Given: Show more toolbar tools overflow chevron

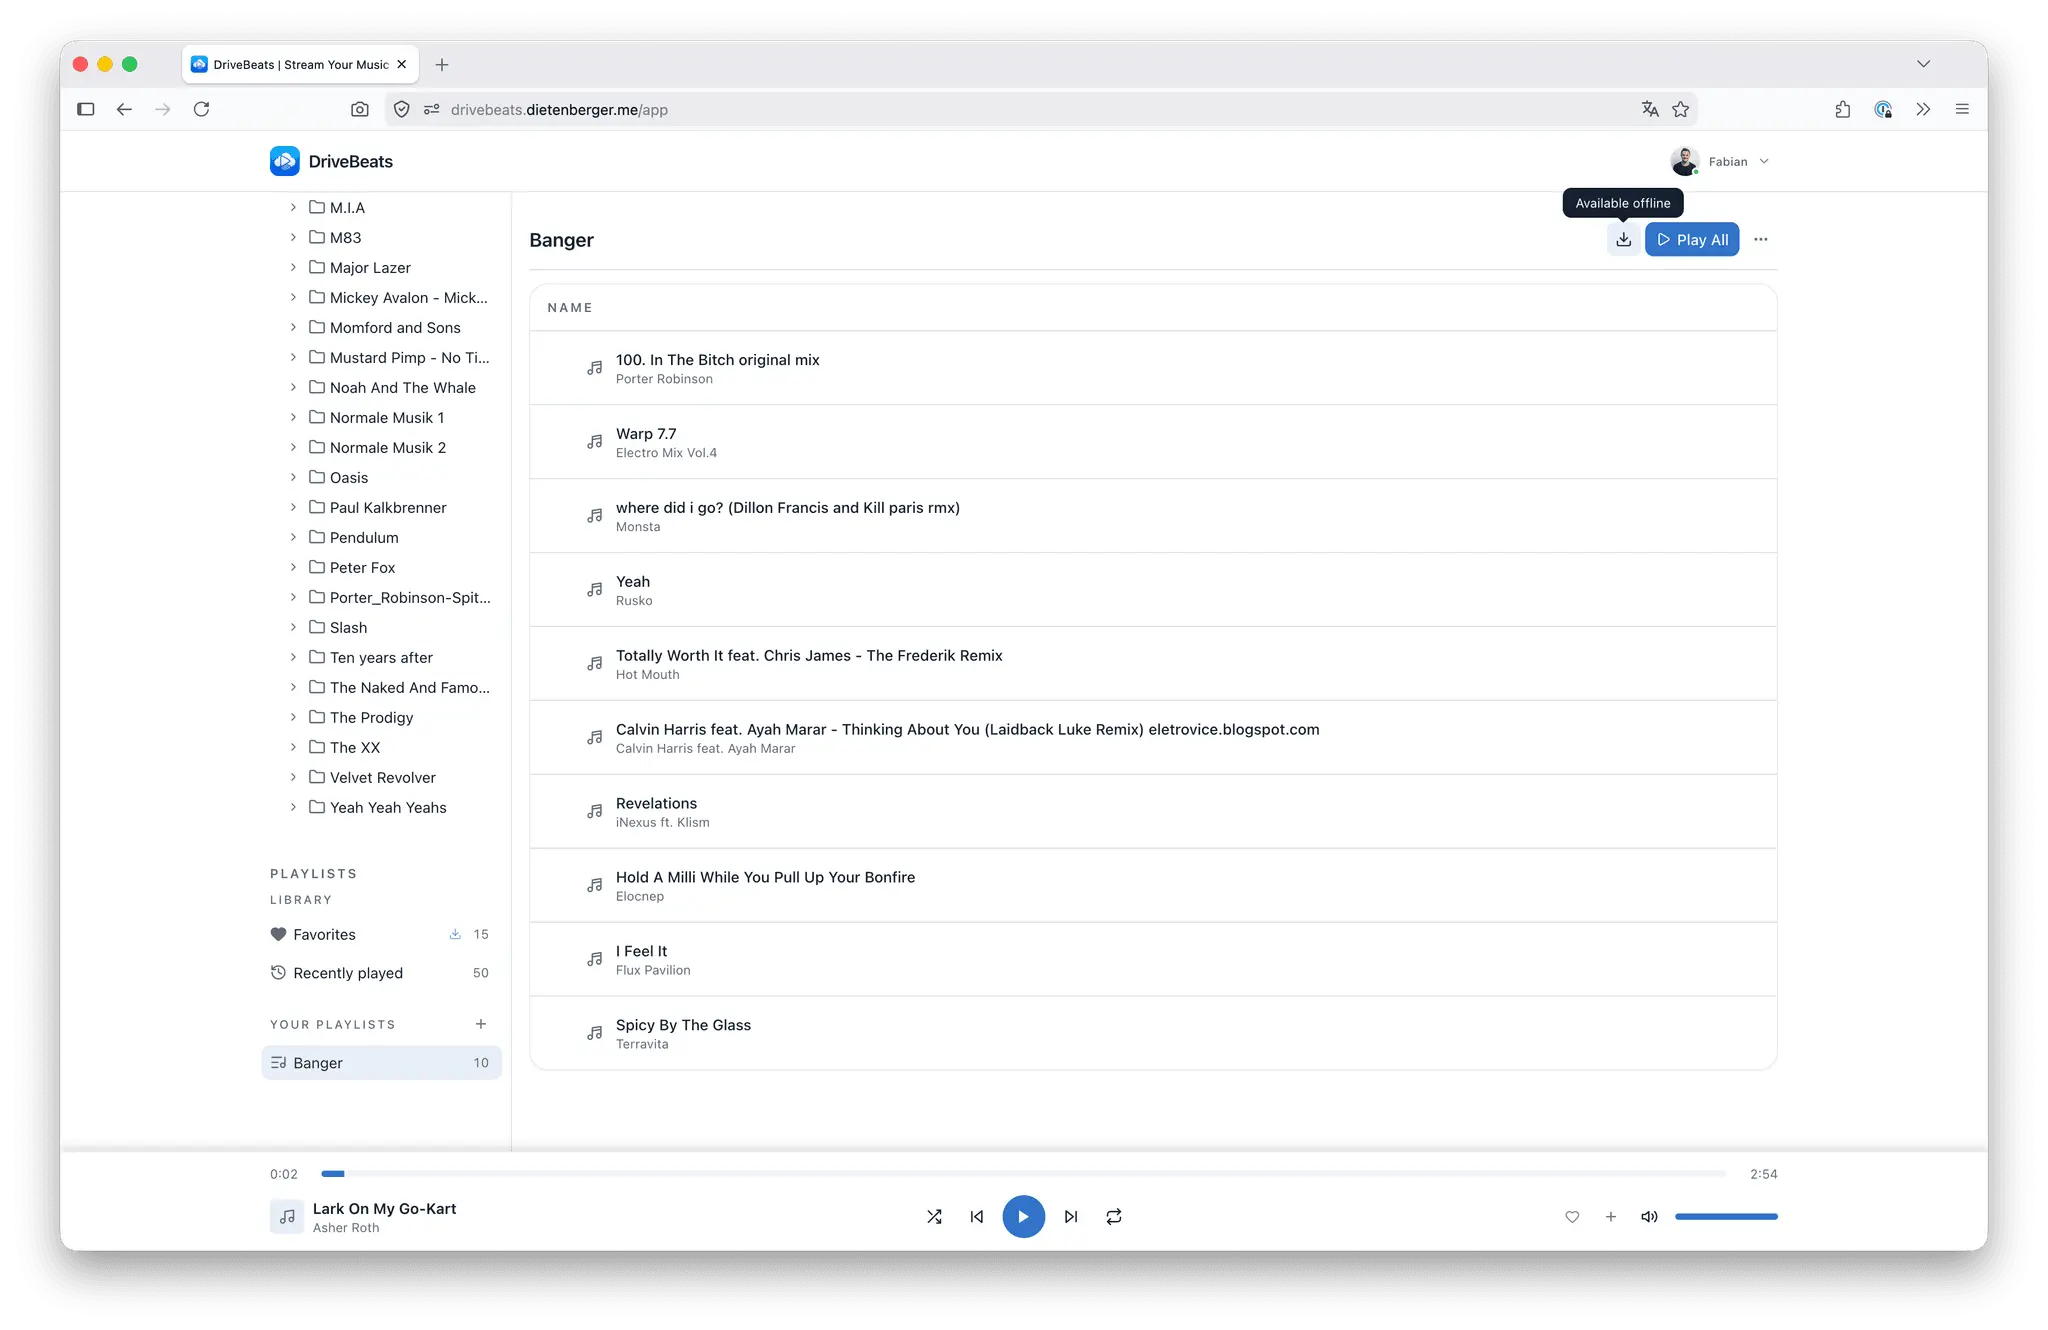Looking at the screenshot, I should coord(1923,109).
